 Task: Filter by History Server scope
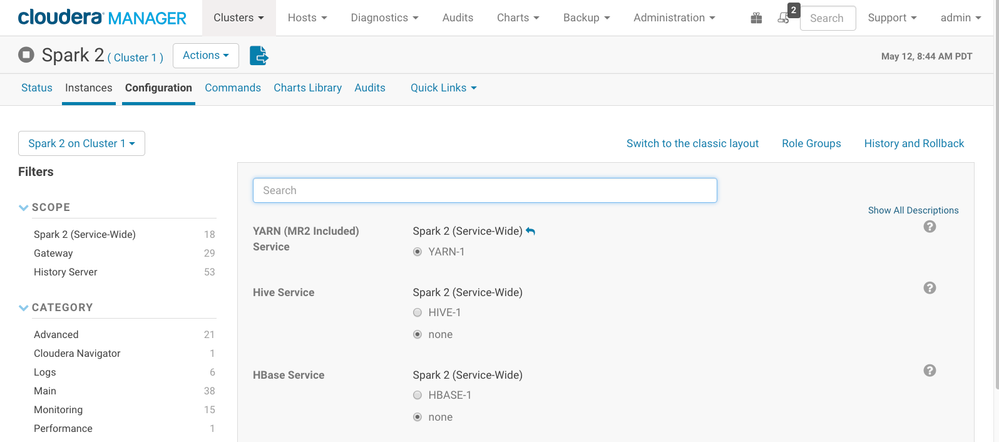pyautogui.click(x=65, y=272)
